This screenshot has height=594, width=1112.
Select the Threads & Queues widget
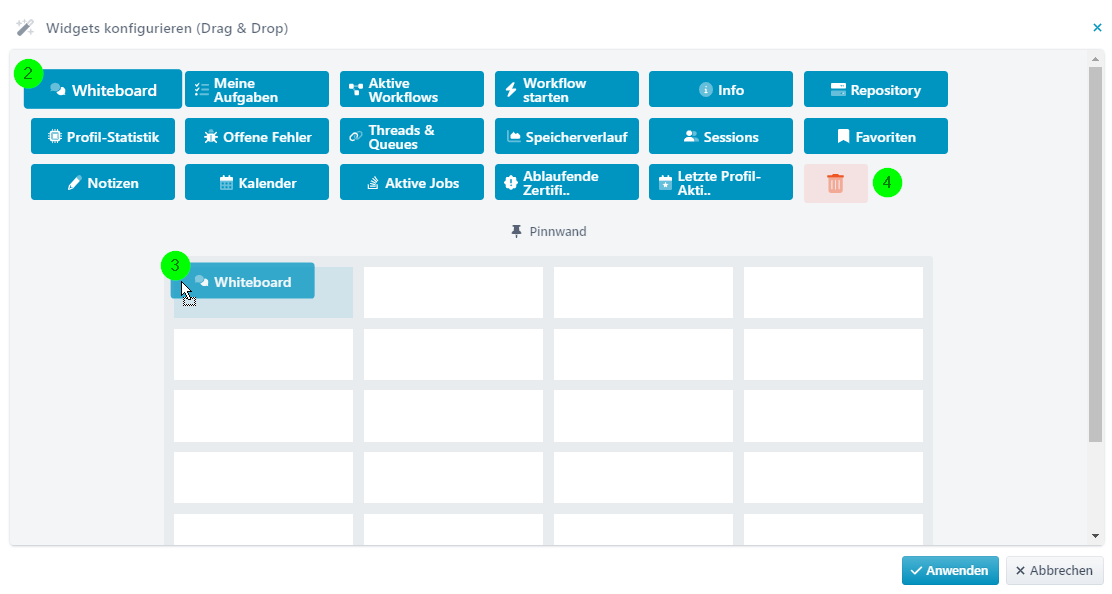point(411,136)
